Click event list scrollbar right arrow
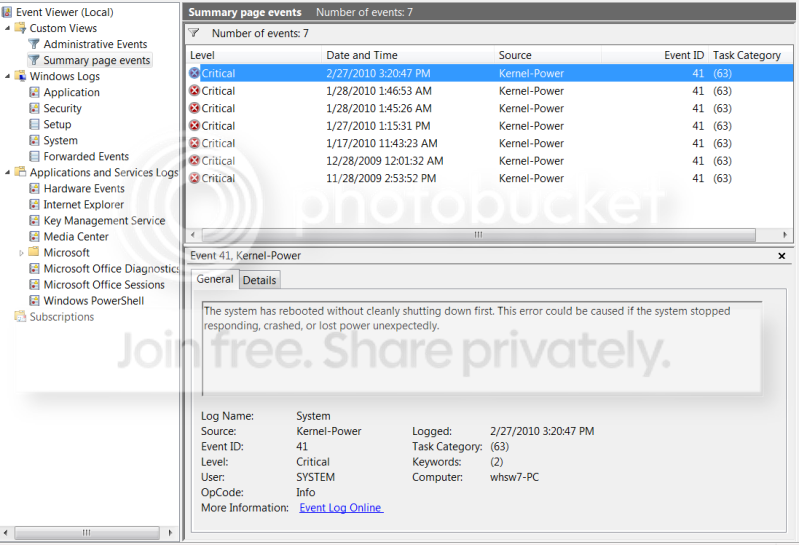799x545 pixels. (x=785, y=235)
